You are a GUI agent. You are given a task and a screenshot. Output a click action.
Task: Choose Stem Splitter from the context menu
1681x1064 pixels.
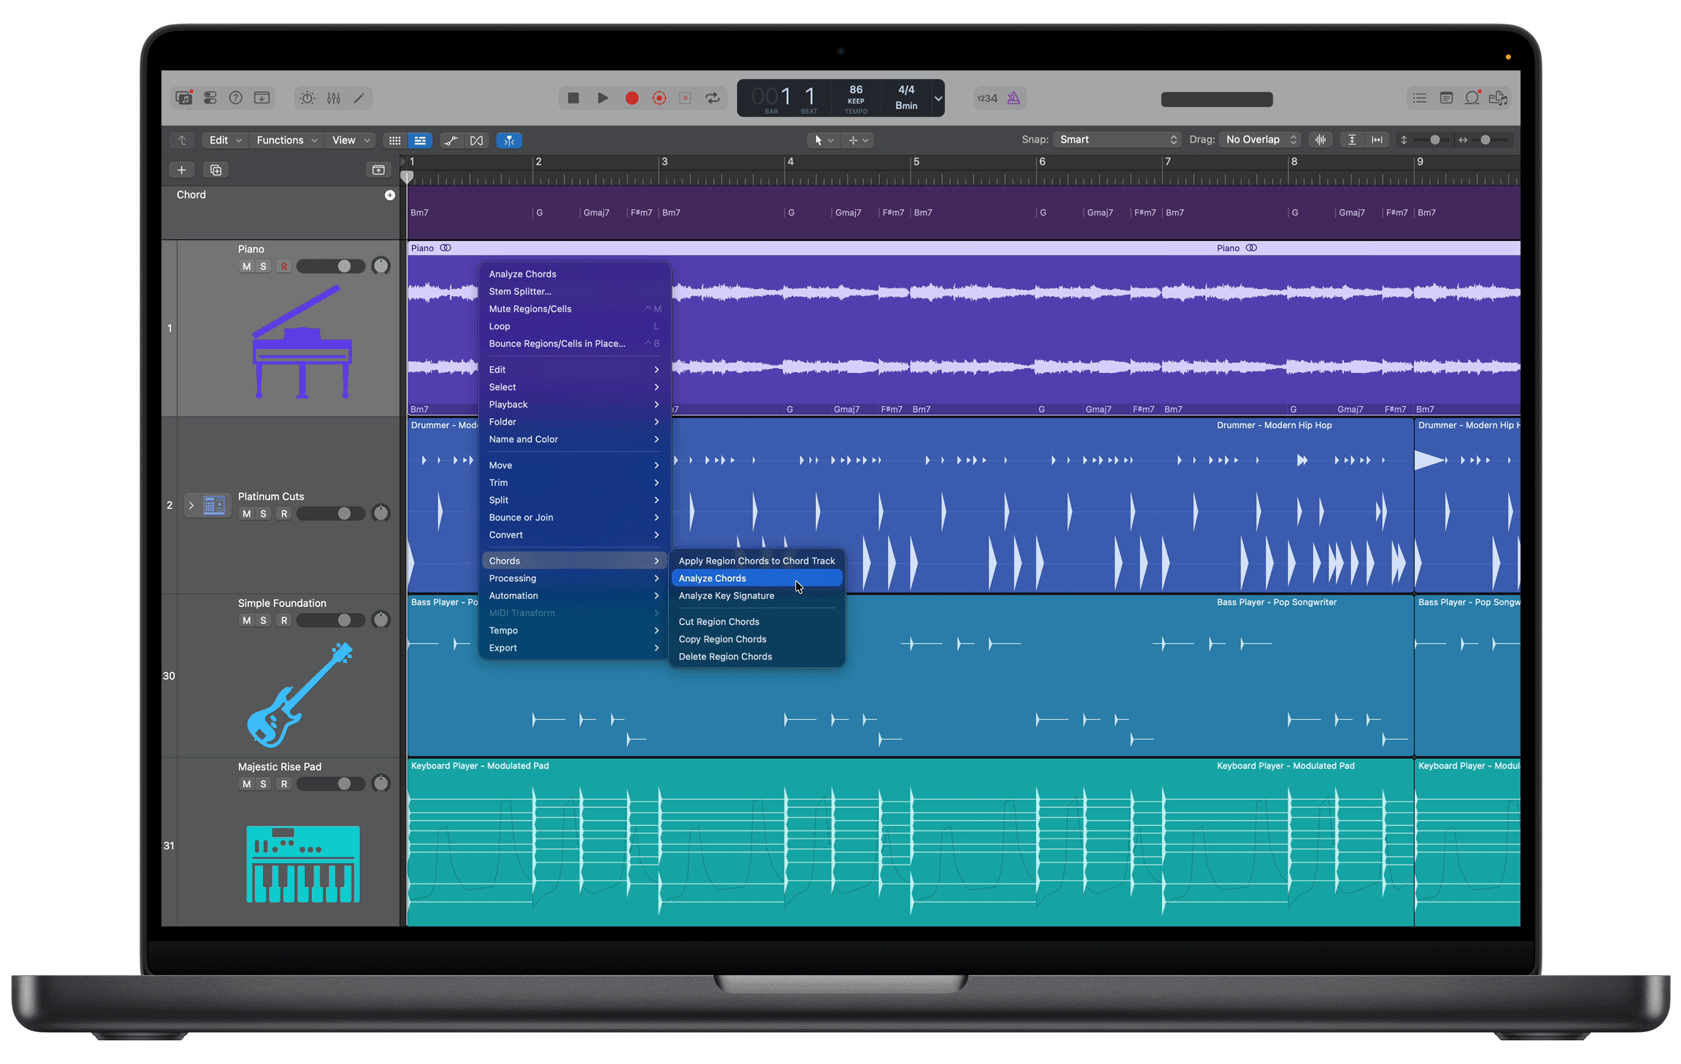coord(519,291)
